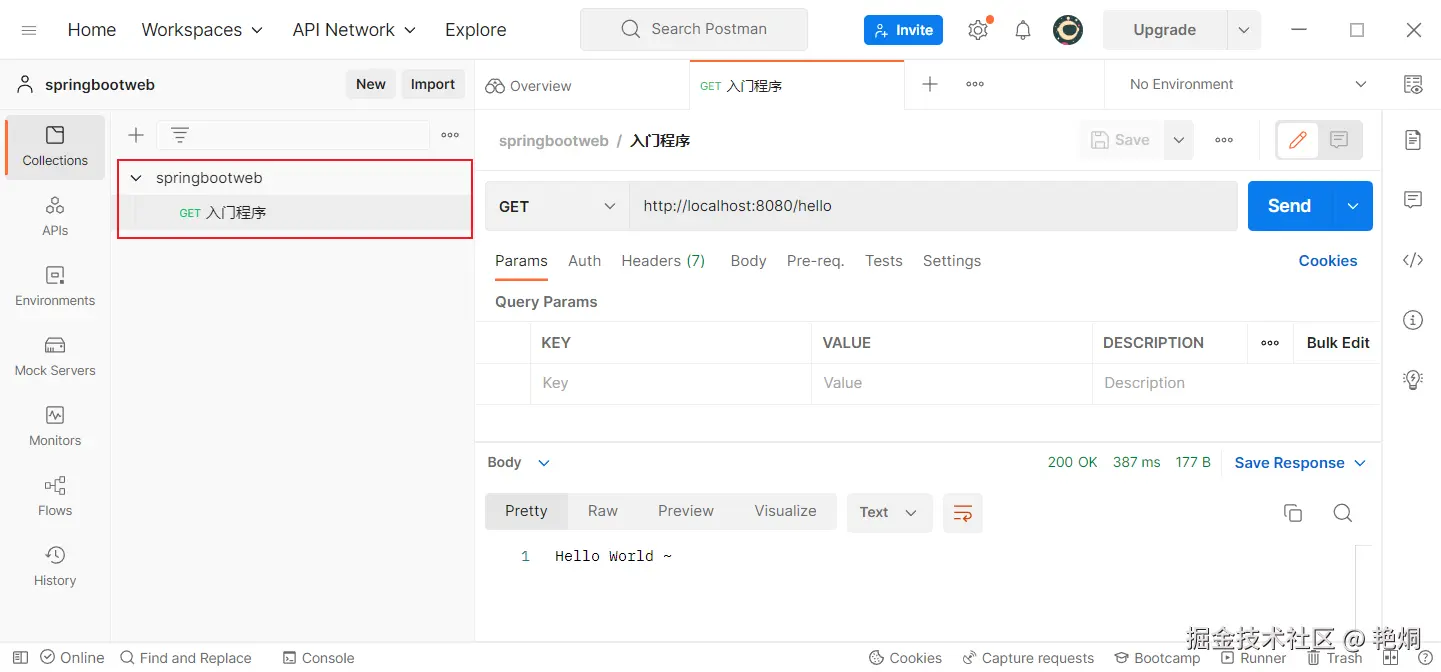This screenshot has width=1441, height=672.
Task: Click the Import button
Action: point(433,84)
